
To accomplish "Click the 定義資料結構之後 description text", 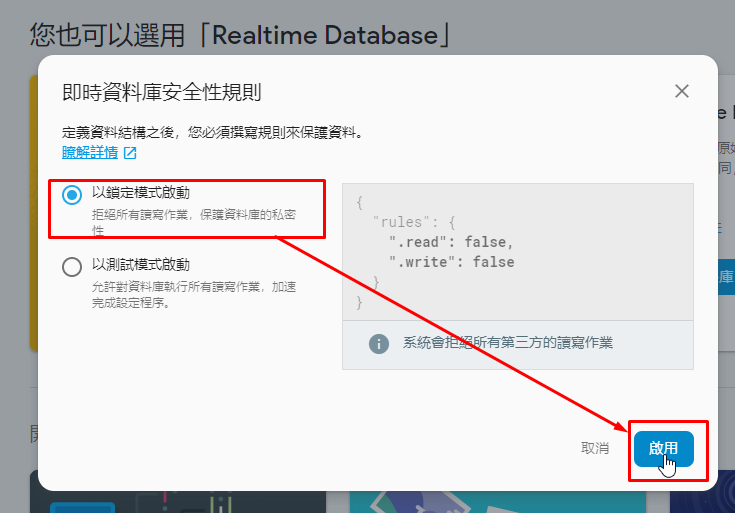I will (x=212, y=133).
